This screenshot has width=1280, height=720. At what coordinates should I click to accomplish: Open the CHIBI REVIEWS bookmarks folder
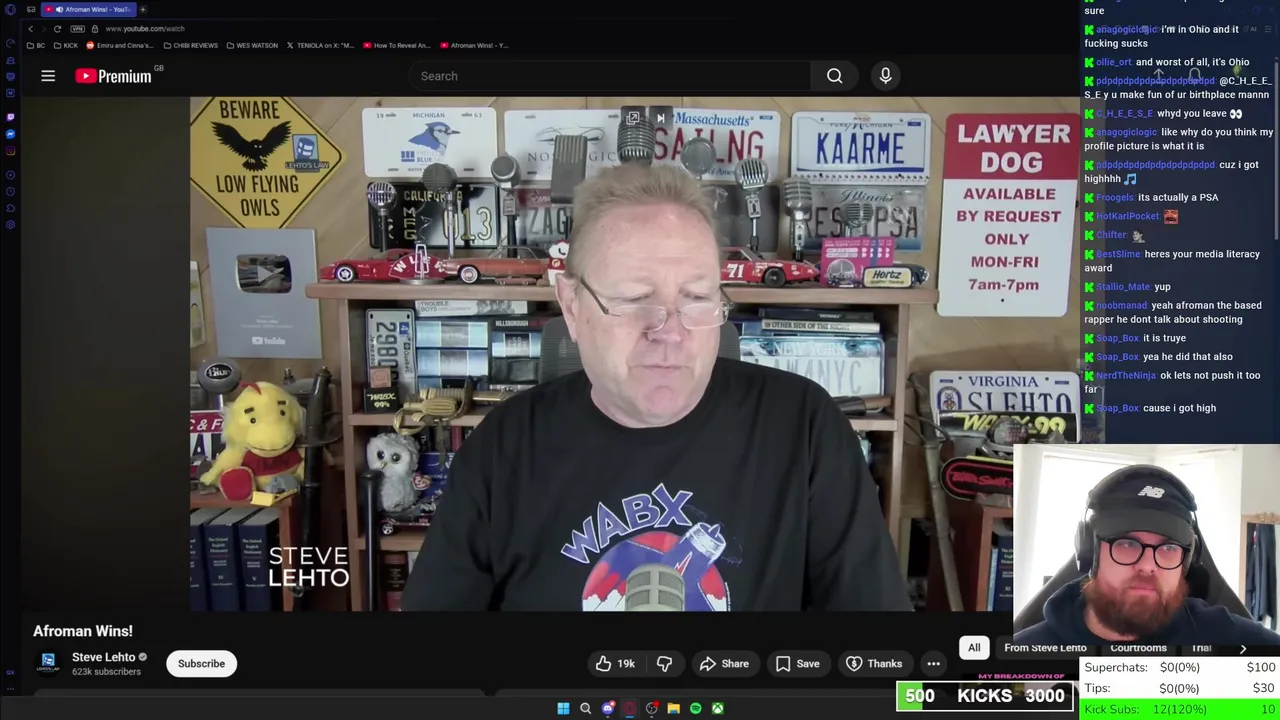point(190,45)
